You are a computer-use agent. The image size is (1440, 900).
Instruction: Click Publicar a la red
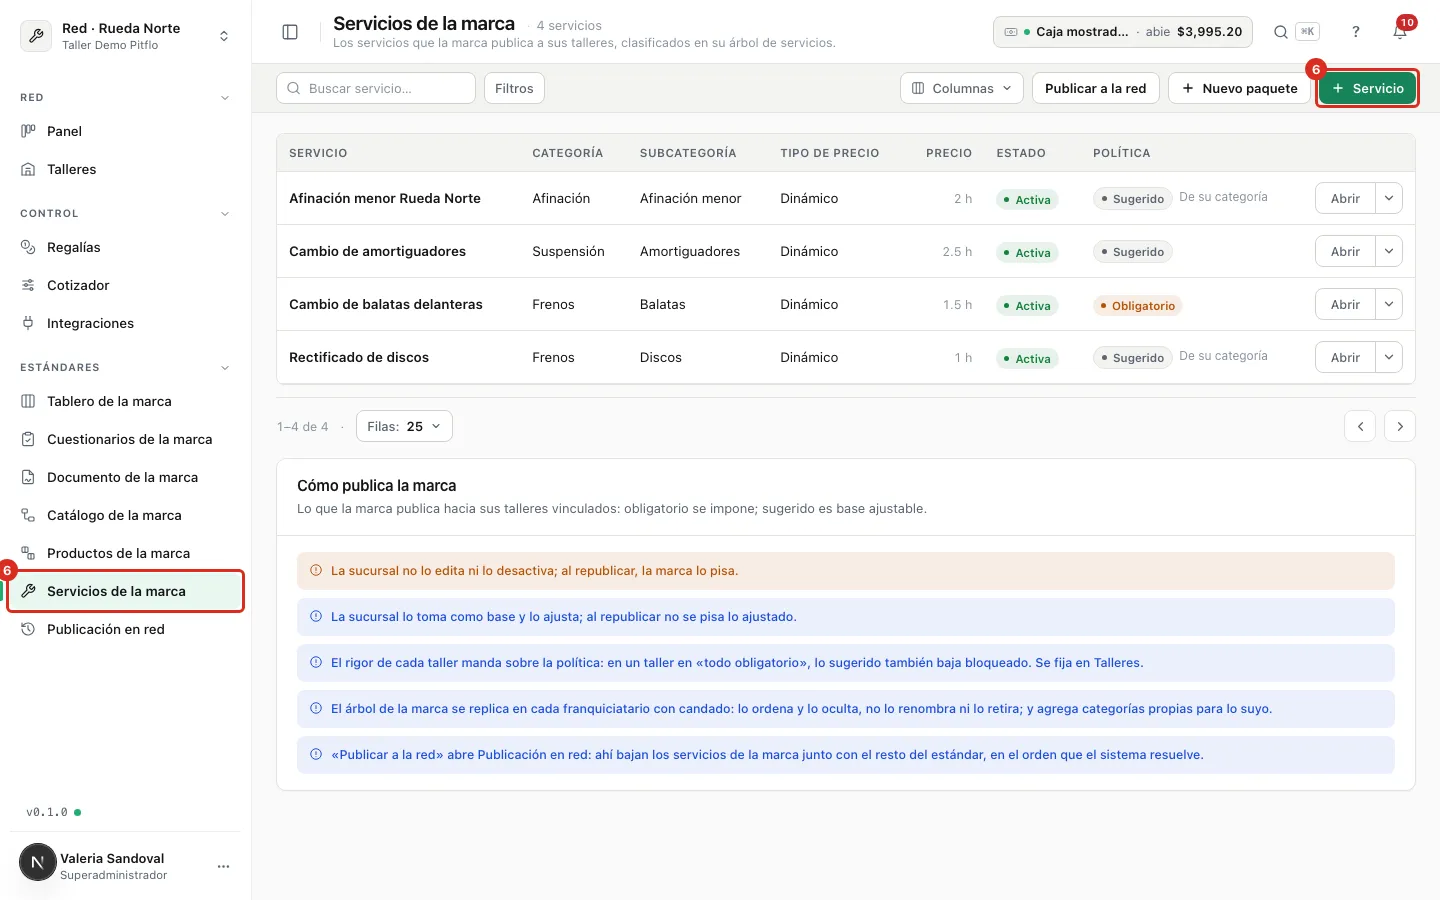[1096, 88]
